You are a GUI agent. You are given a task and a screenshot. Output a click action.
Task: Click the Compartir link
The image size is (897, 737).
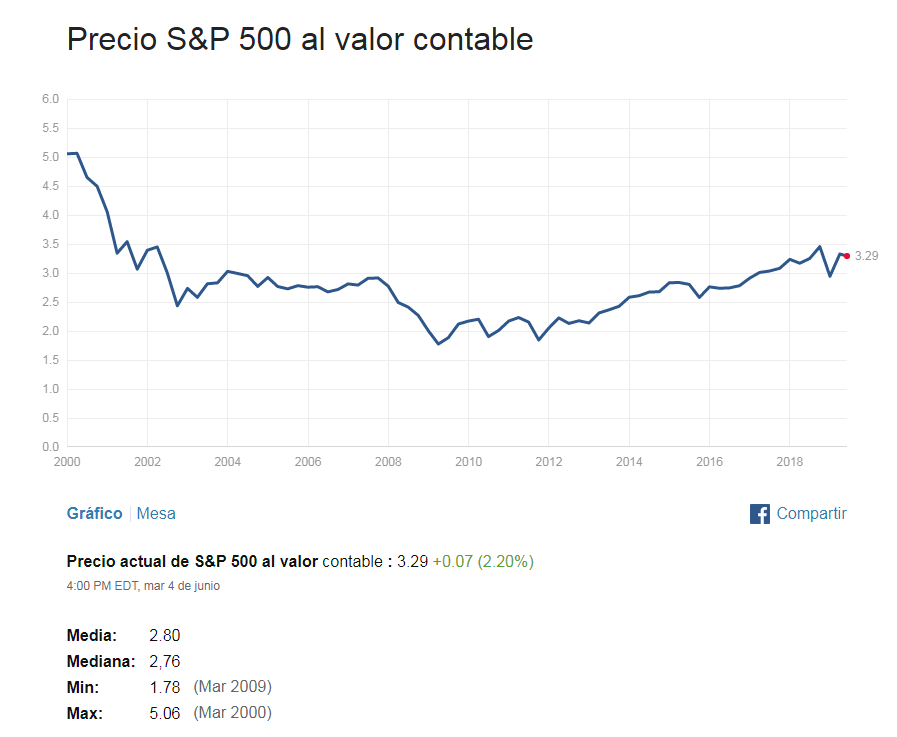tap(811, 514)
